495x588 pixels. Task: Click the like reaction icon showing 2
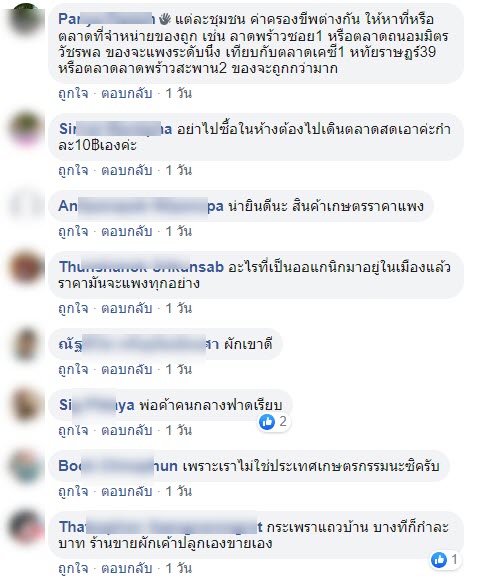[267, 422]
